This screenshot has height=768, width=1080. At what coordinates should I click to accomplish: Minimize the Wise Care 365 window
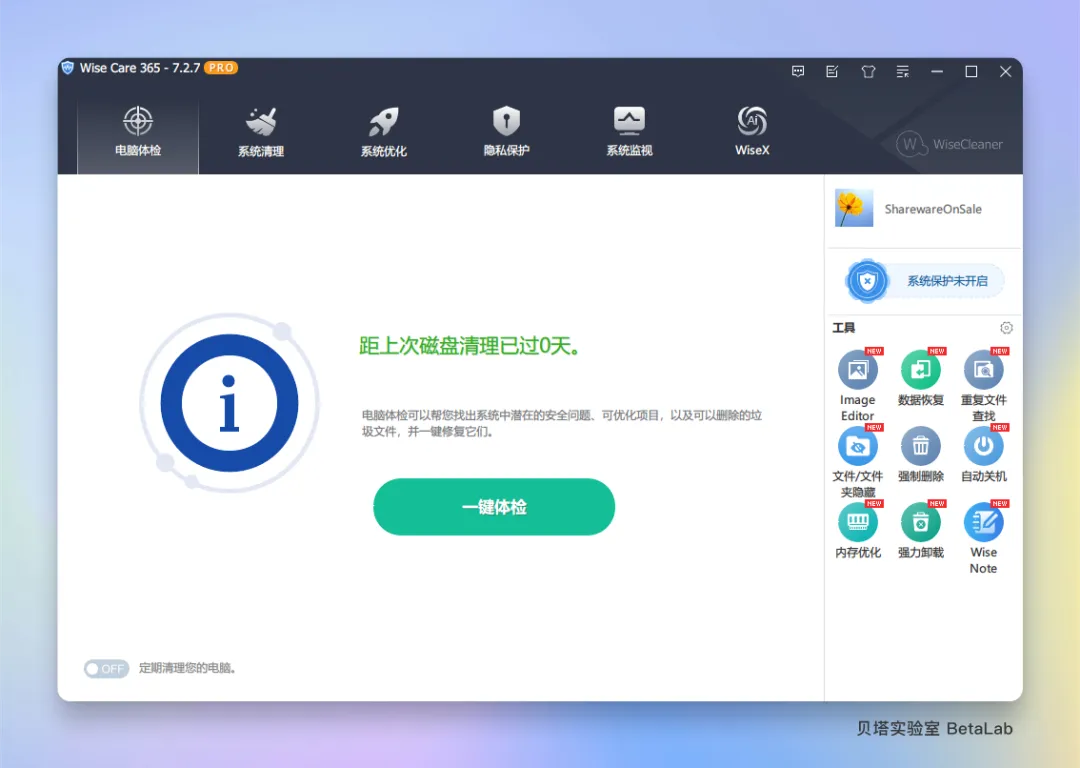pyautogui.click(x=937, y=71)
